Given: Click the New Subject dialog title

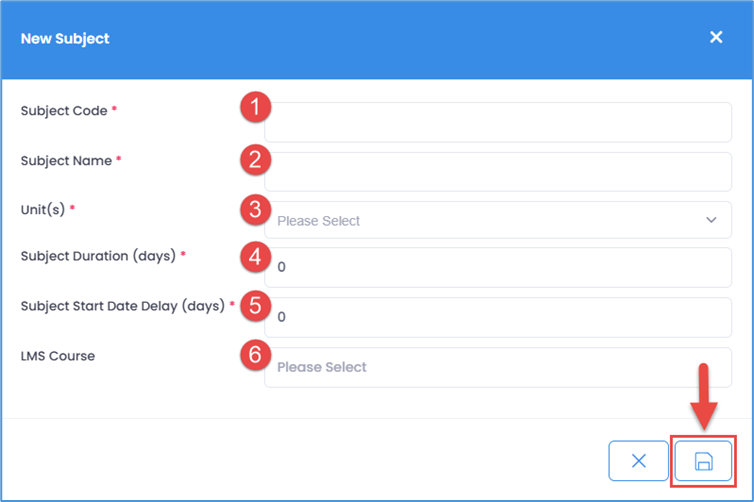Looking at the screenshot, I should (x=65, y=39).
